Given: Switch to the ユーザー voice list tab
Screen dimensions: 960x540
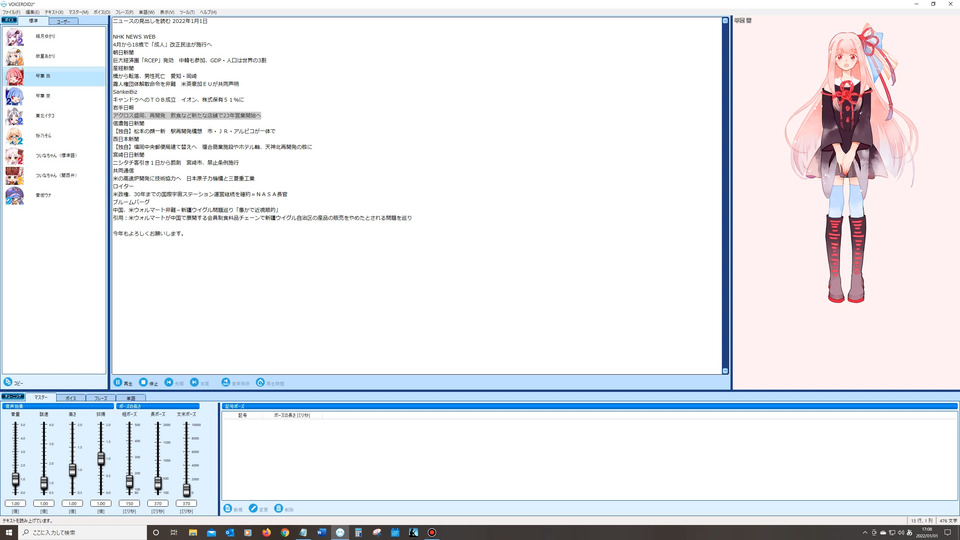Looking at the screenshot, I should tap(63, 21).
